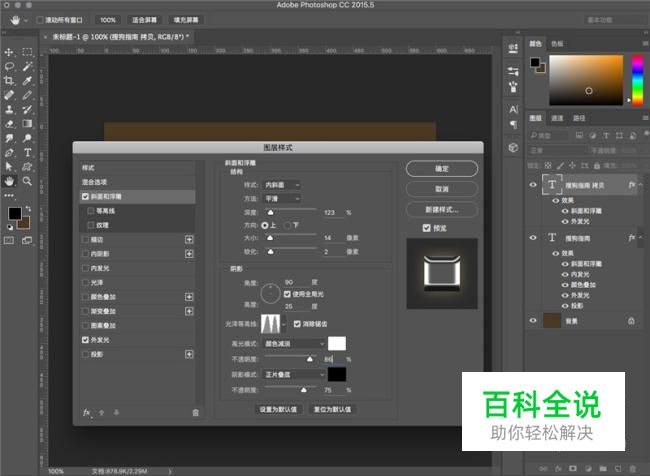Select the Crop tool
The height and width of the screenshot is (476, 650).
(9, 80)
